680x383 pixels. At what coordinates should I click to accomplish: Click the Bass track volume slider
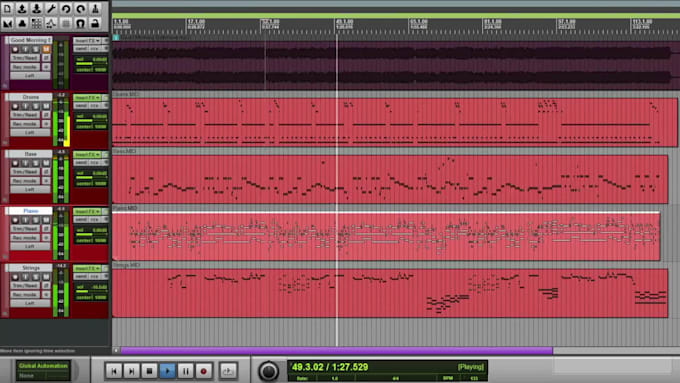(x=91, y=177)
